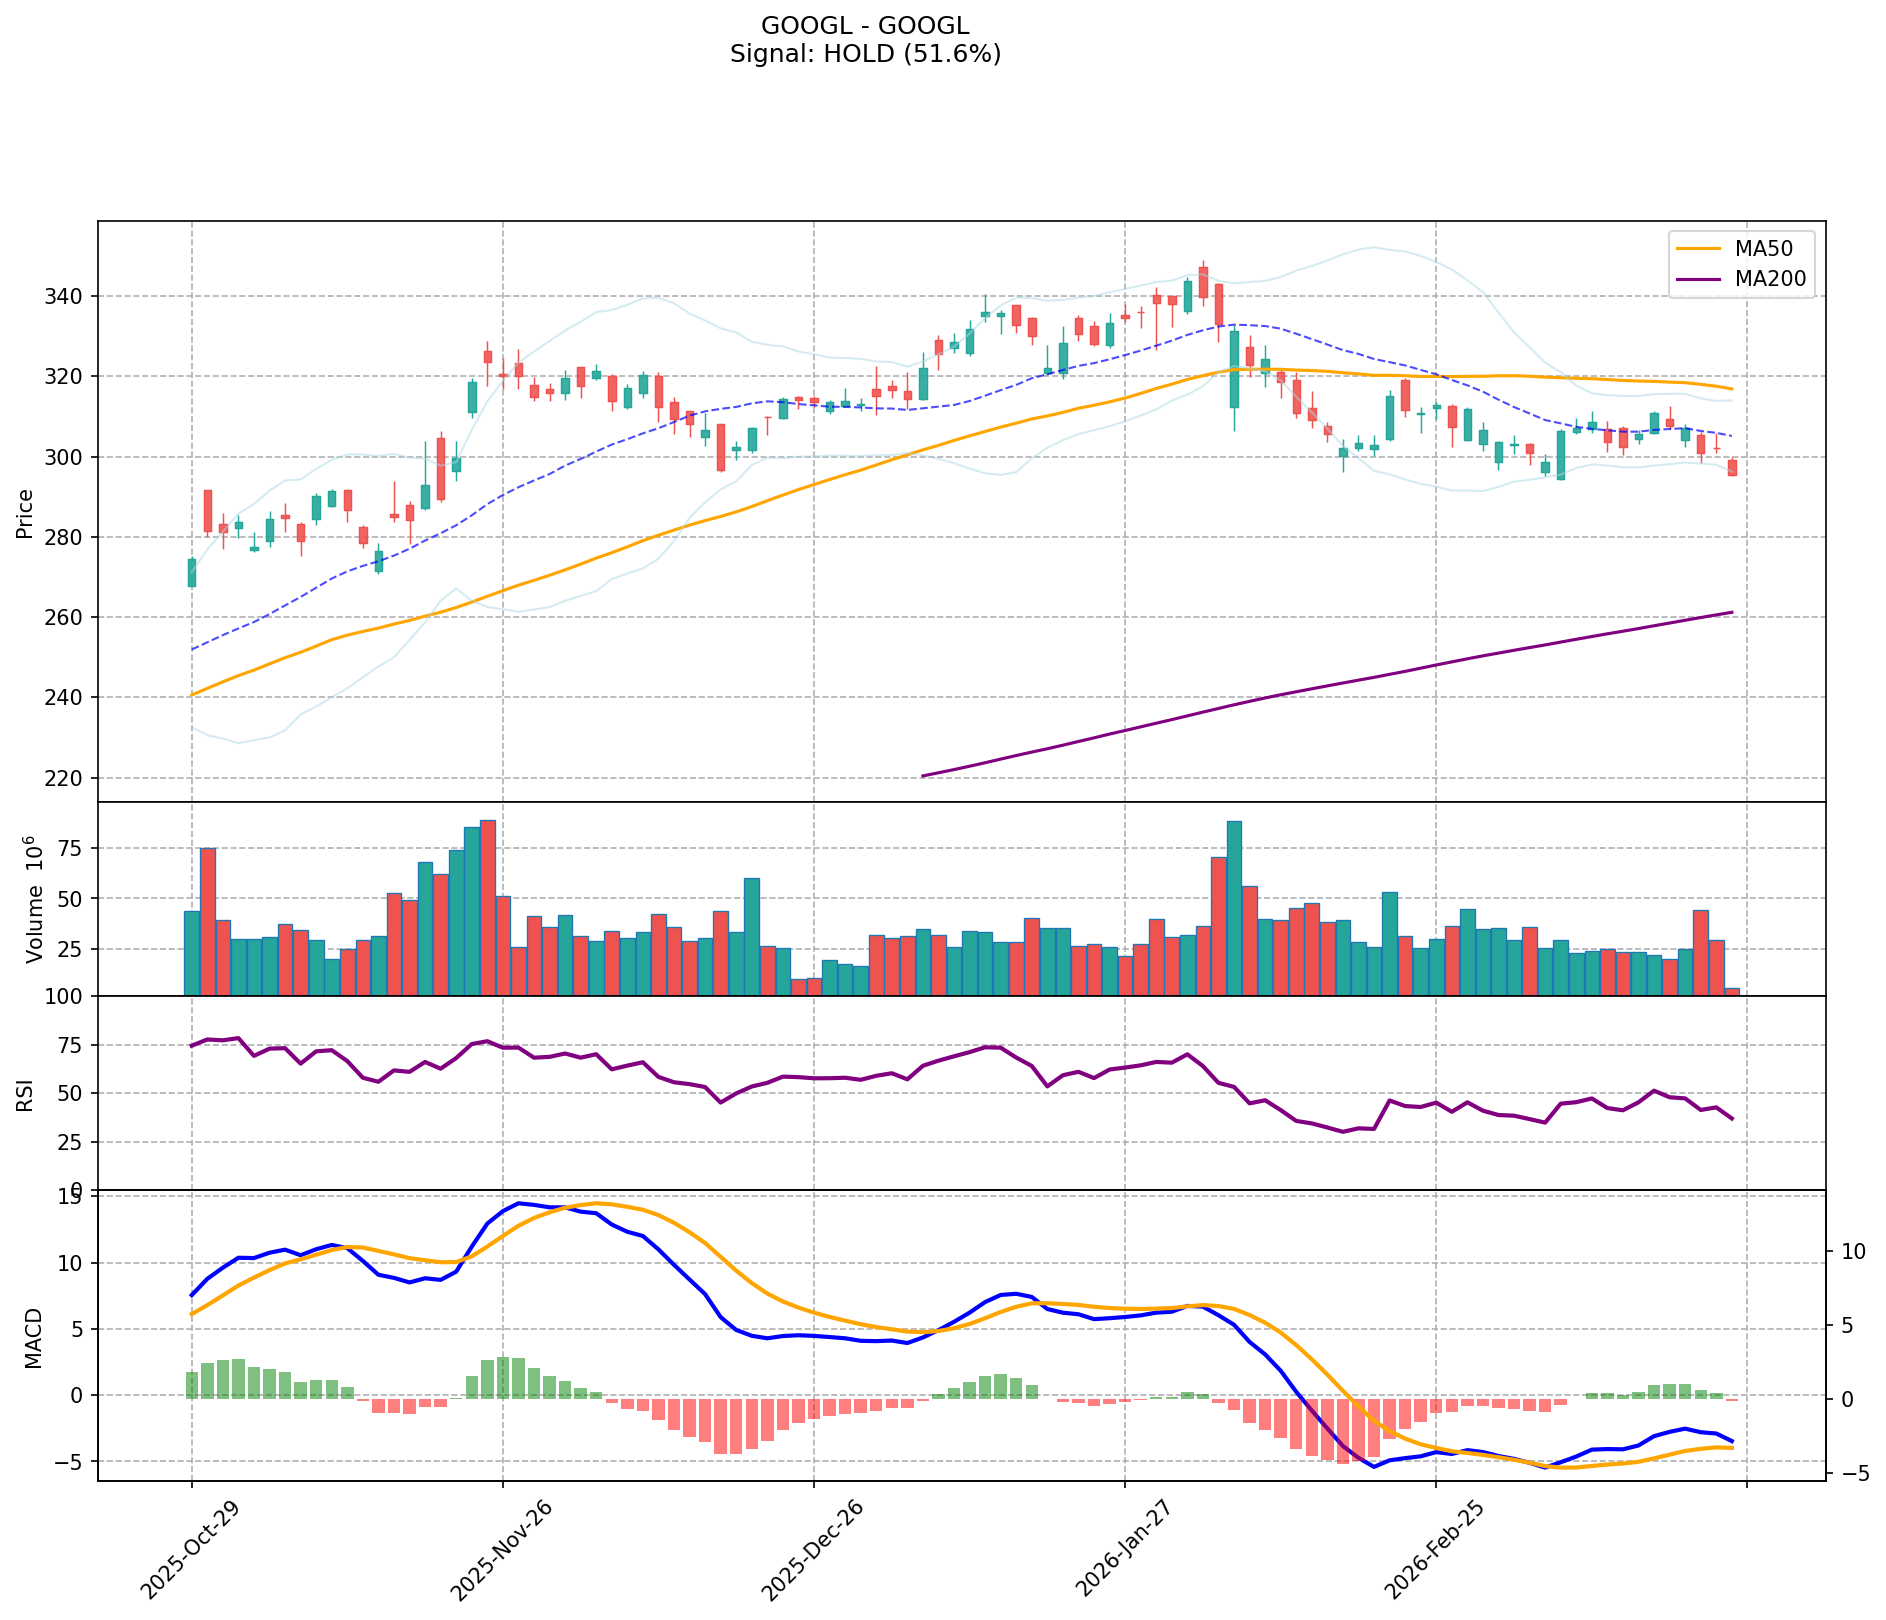This screenshot has height=1620, width=1886.
Task: Click the MACD axis label
Action: [33, 1337]
